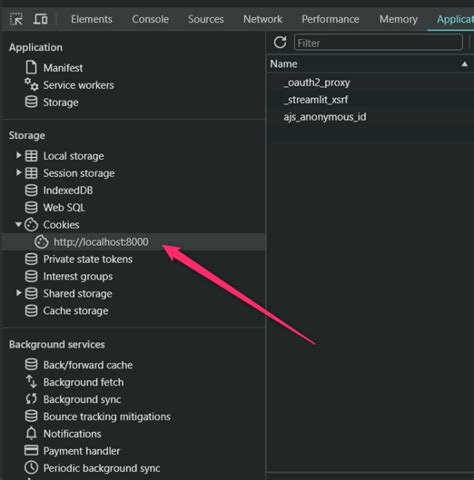Click the refresh cookies icon
The width and height of the screenshot is (474, 480).
pyautogui.click(x=280, y=42)
